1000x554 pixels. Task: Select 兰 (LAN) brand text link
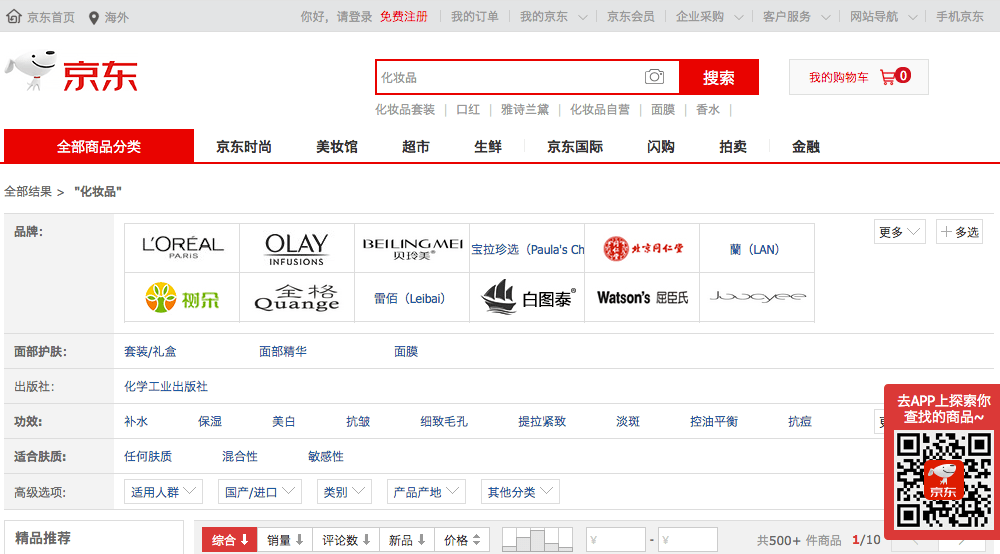point(755,249)
